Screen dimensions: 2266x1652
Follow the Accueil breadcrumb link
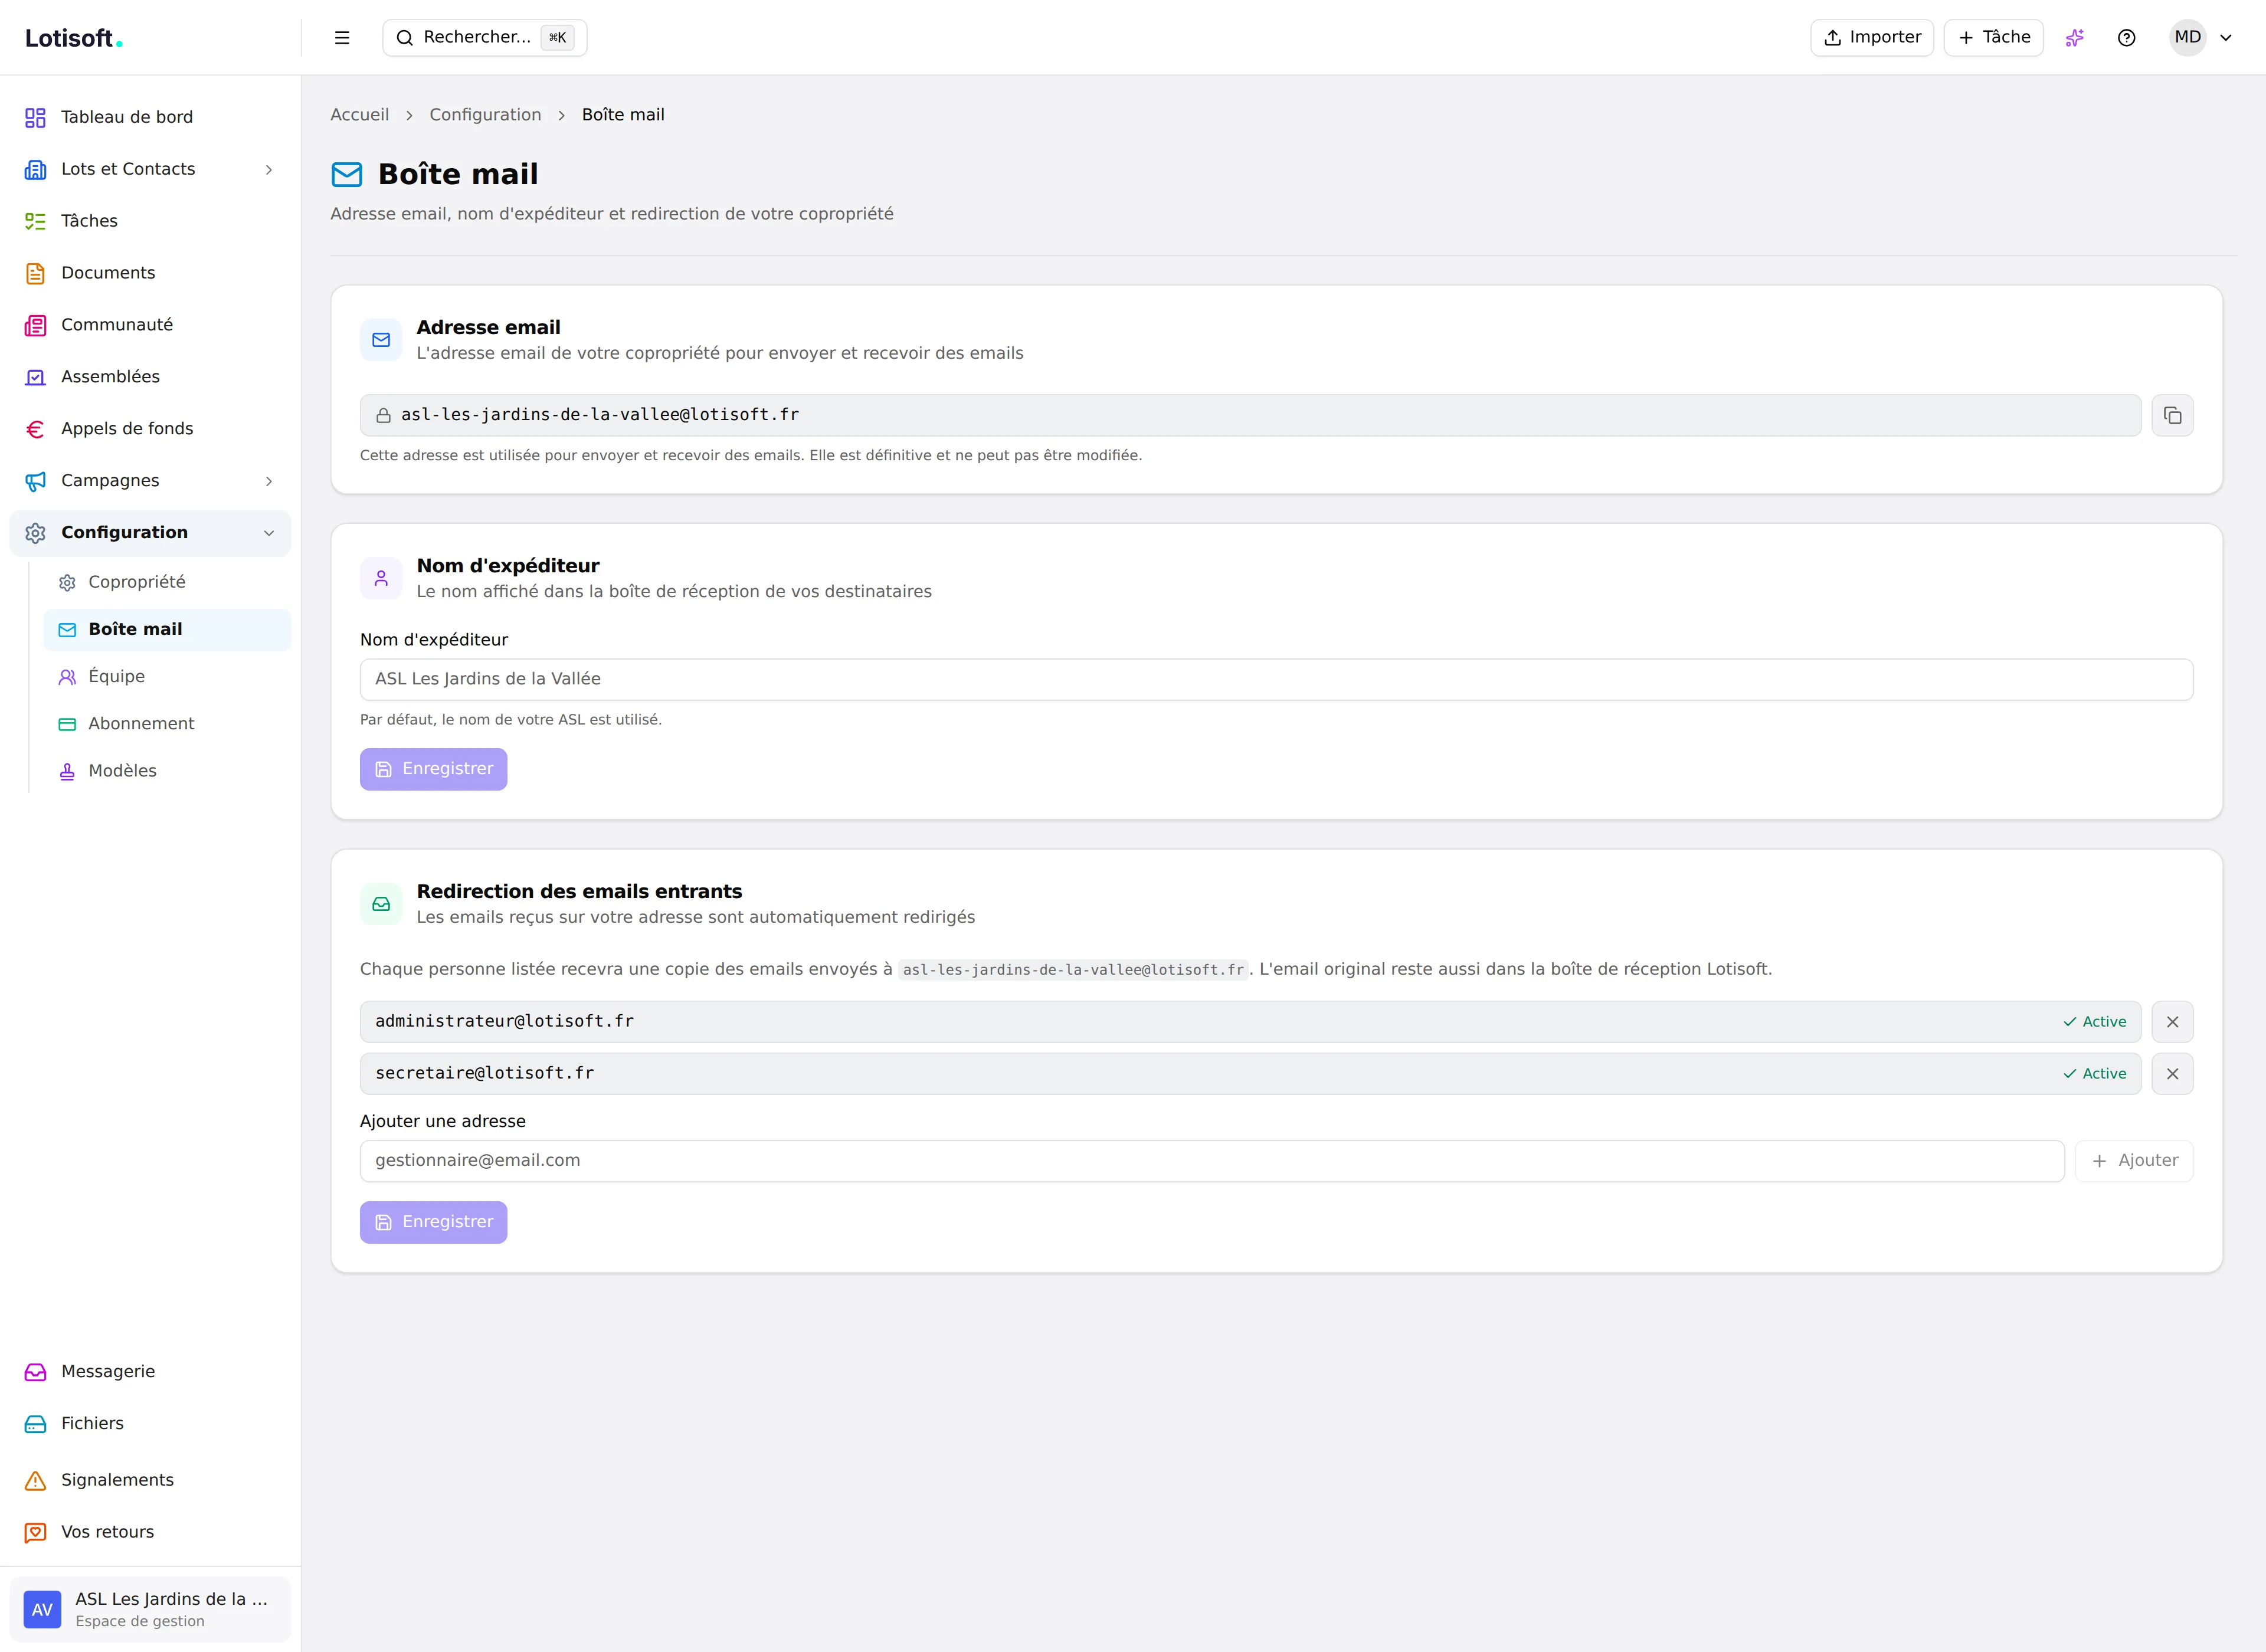(359, 115)
